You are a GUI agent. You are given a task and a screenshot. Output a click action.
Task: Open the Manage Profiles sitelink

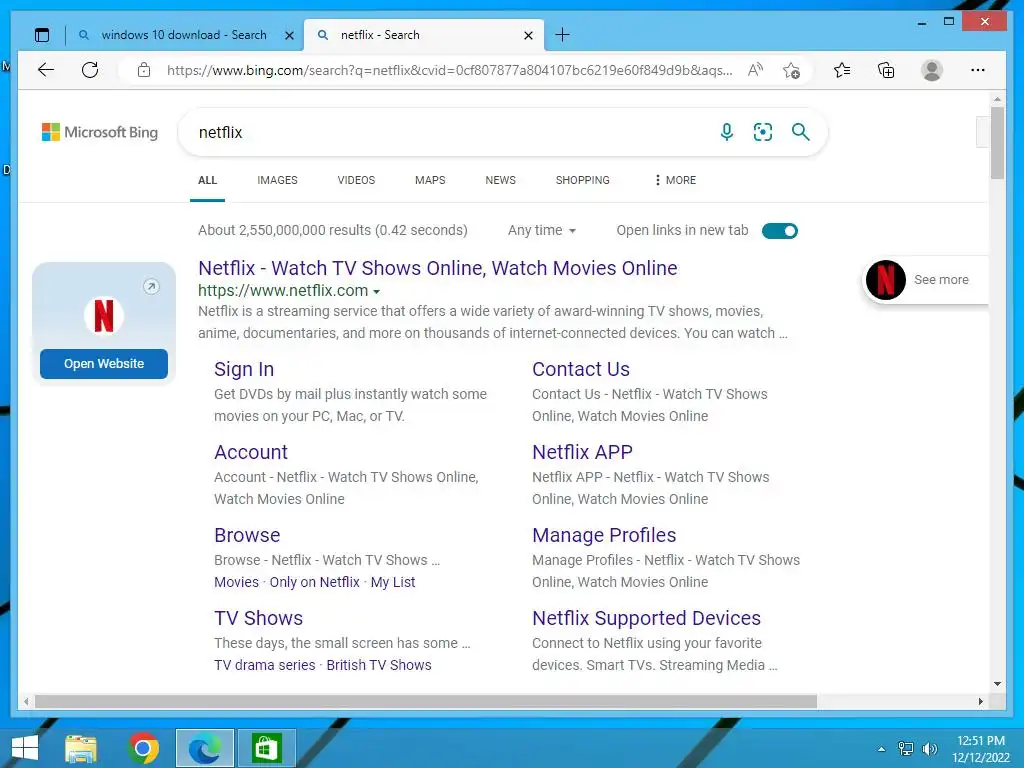tap(604, 535)
